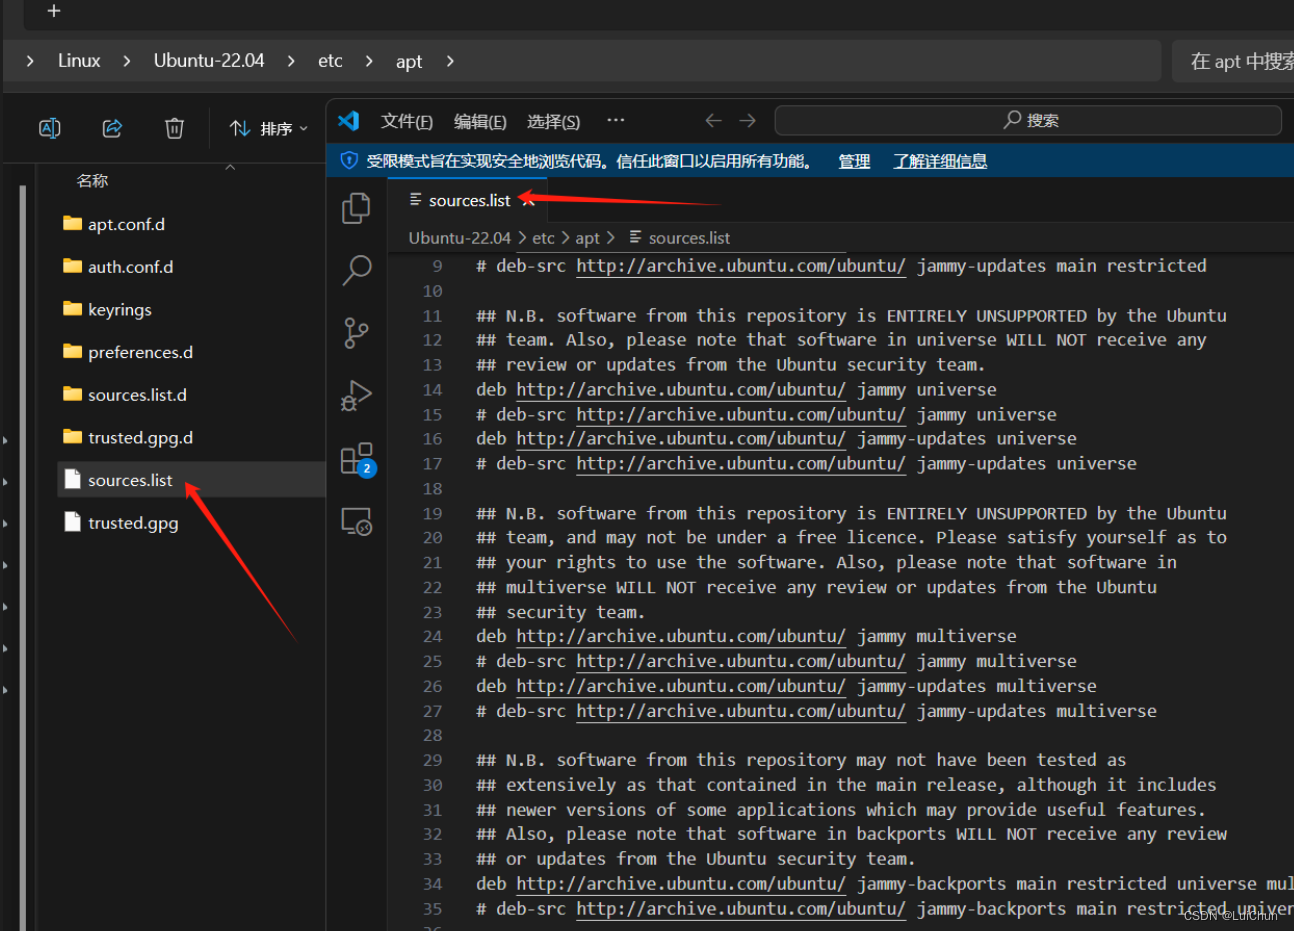Click the 名称 column header
Viewport: 1294px width, 931px height.
(x=92, y=181)
